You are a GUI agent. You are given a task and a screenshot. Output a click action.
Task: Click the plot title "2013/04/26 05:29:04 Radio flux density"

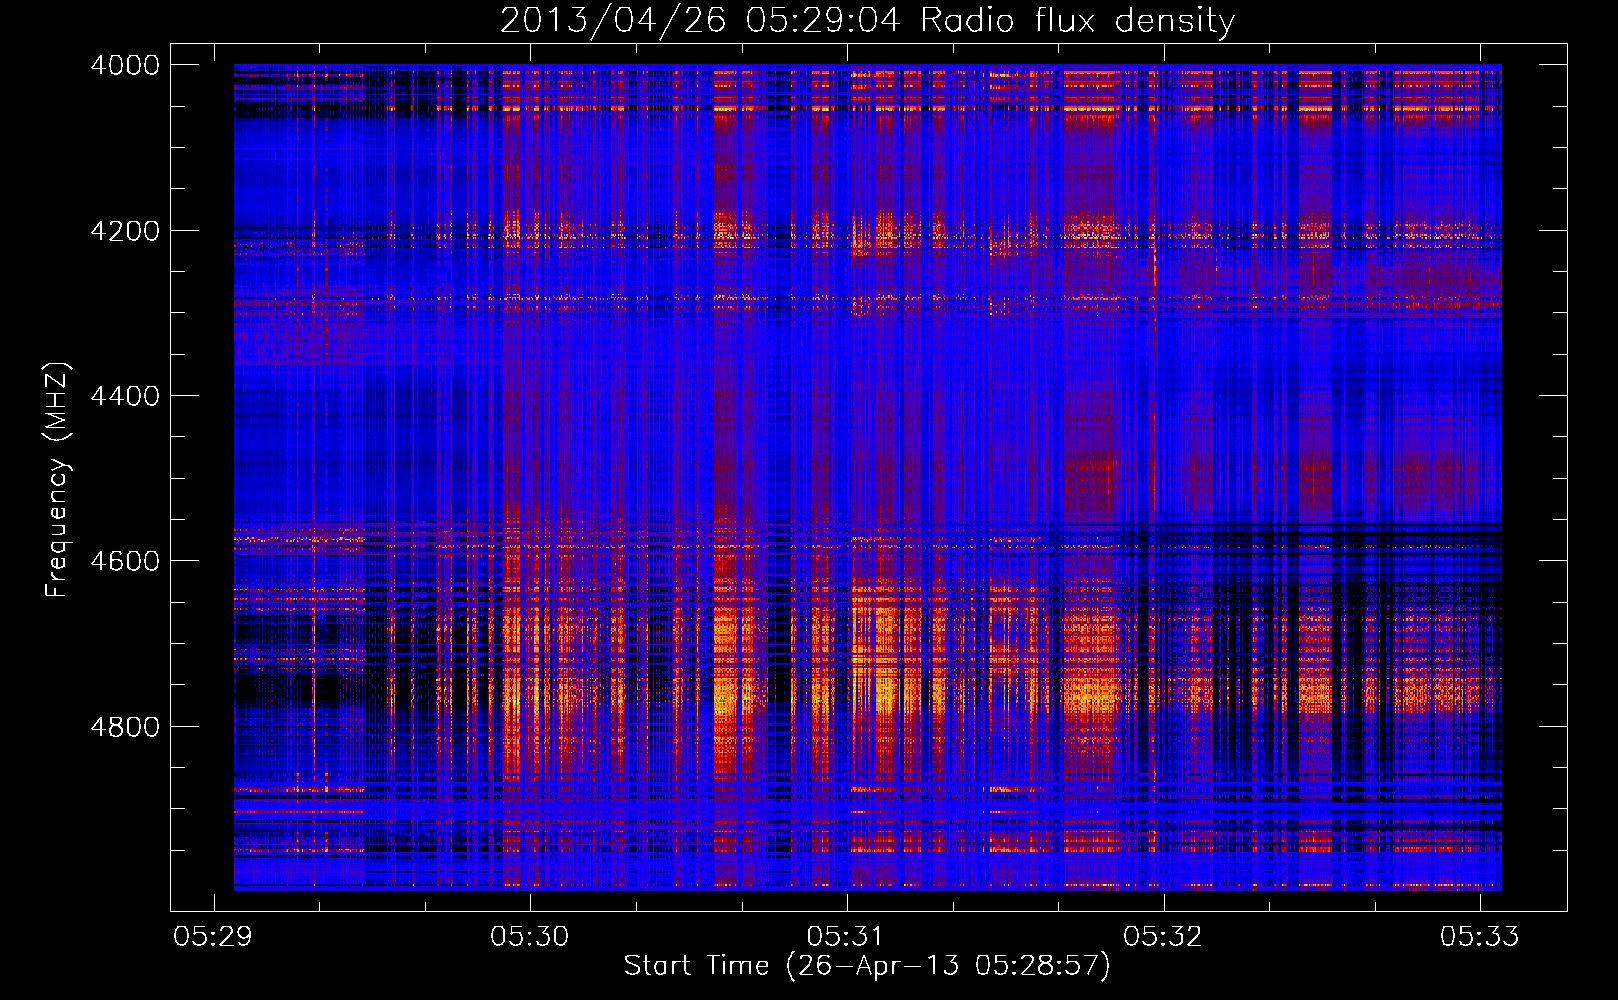[867, 21]
